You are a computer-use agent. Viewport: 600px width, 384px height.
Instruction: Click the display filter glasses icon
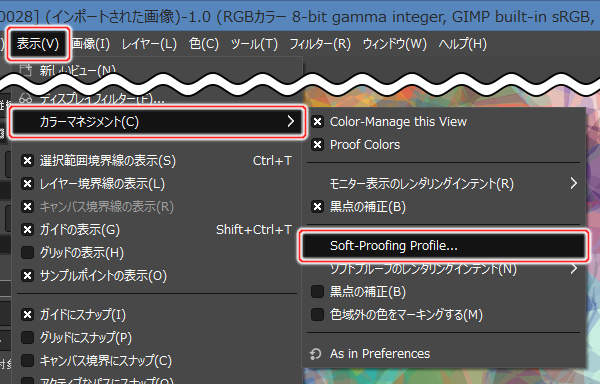(26, 99)
